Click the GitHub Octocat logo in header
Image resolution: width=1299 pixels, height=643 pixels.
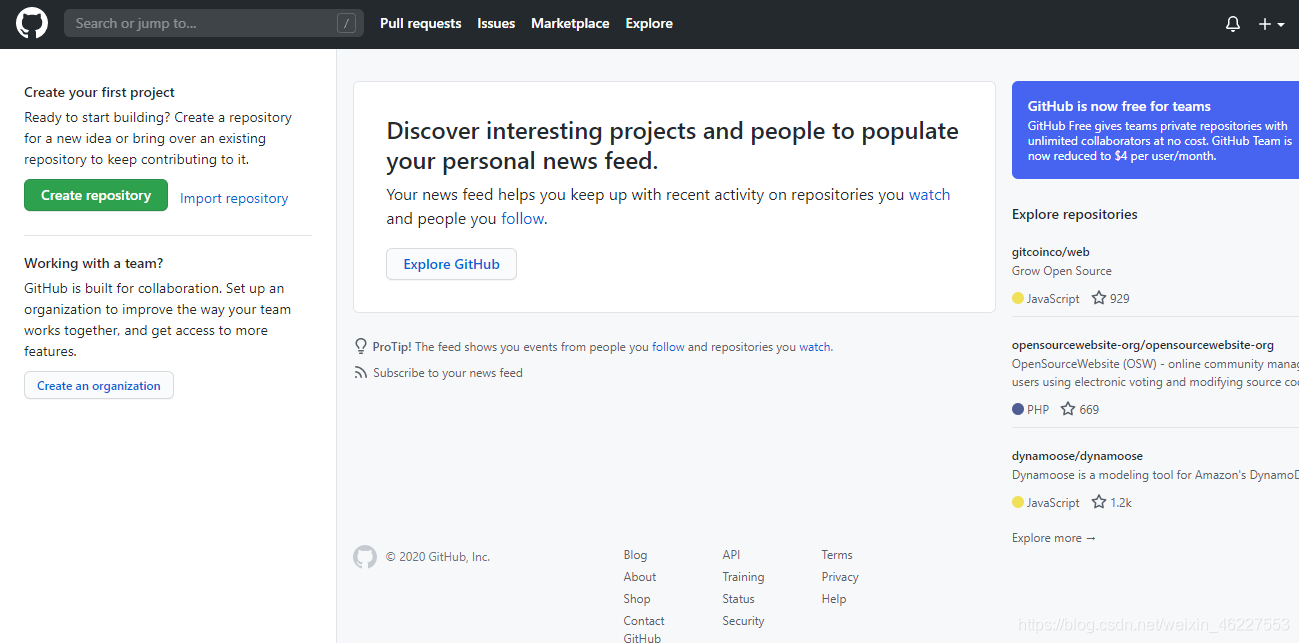click(x=32, y=23)
